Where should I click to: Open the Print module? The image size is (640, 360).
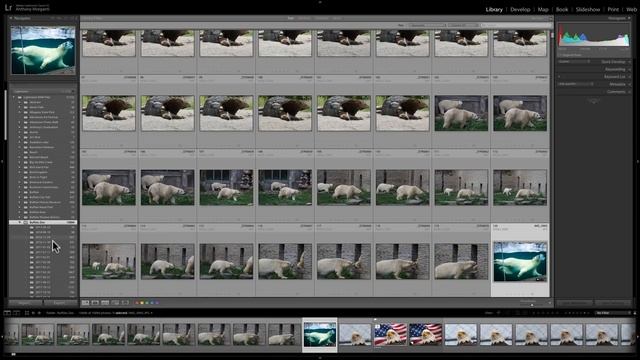pyautogui.click(x=613, y=9)
